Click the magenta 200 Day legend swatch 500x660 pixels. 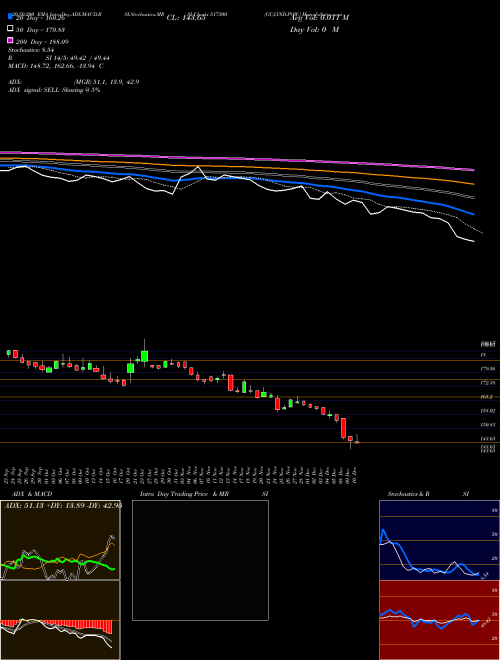[x=10, y=41]
